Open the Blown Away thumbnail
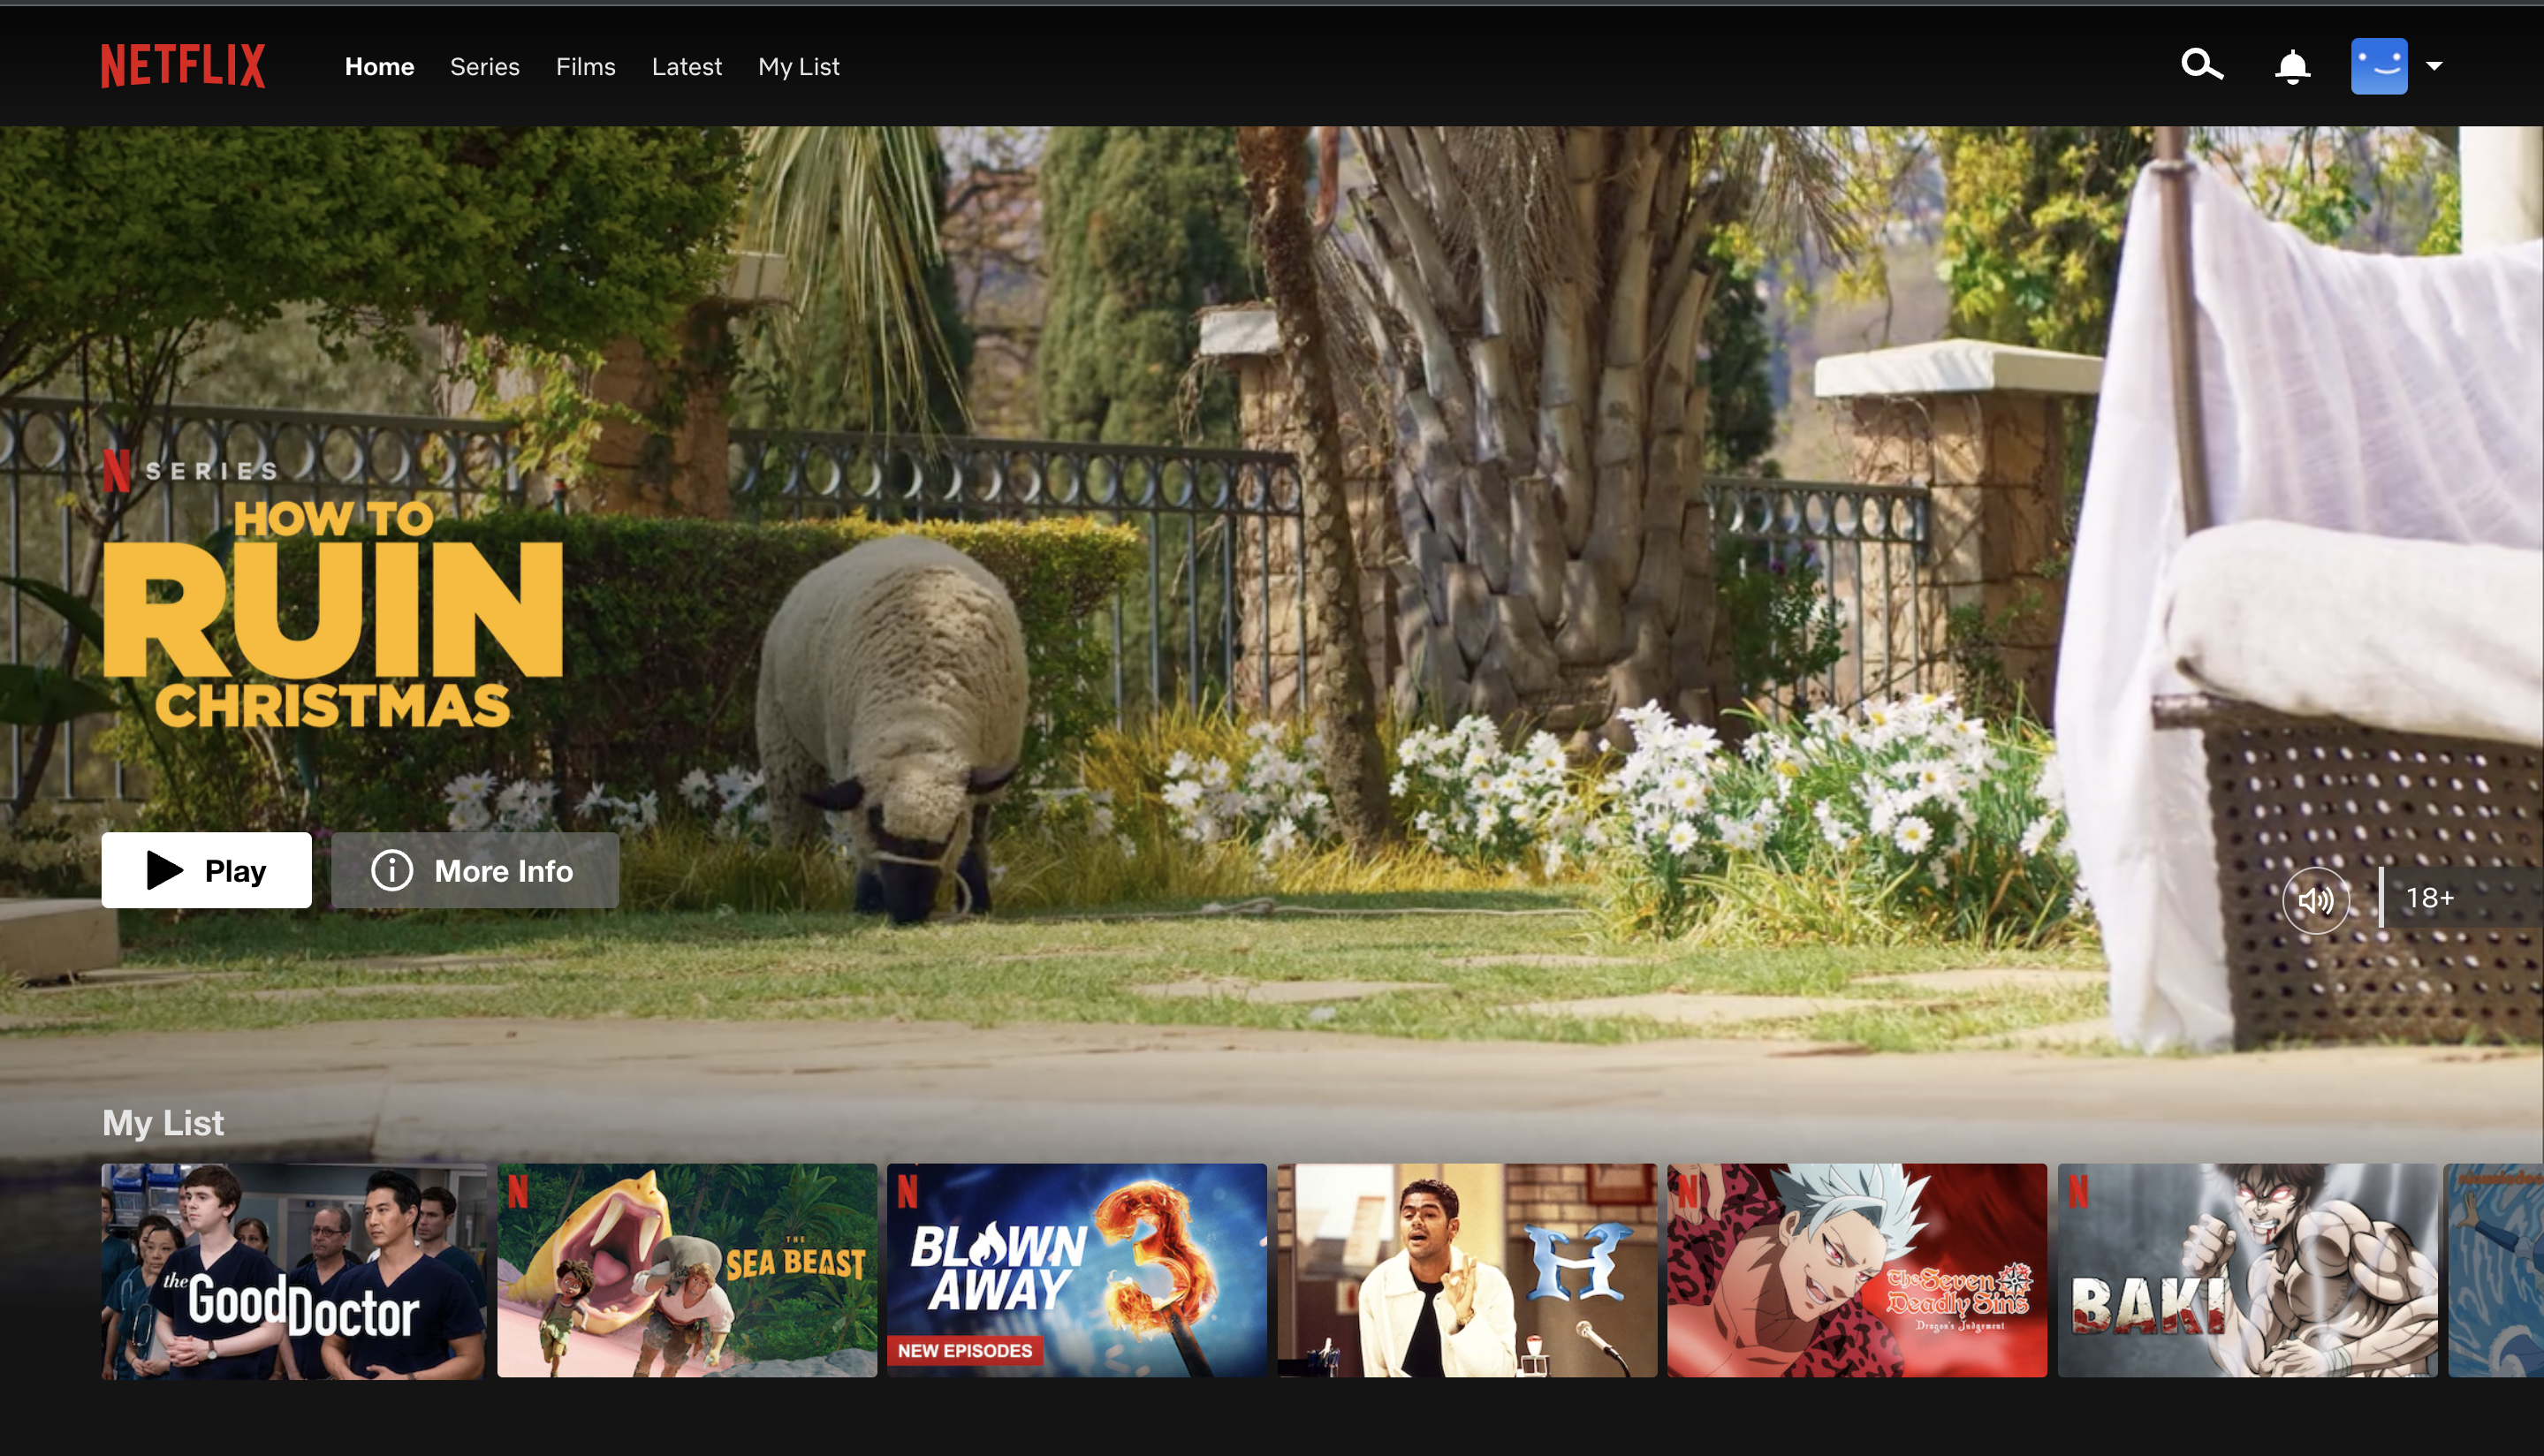The height and width of the screenshot is (1456, 2544). [1077, 1270]
